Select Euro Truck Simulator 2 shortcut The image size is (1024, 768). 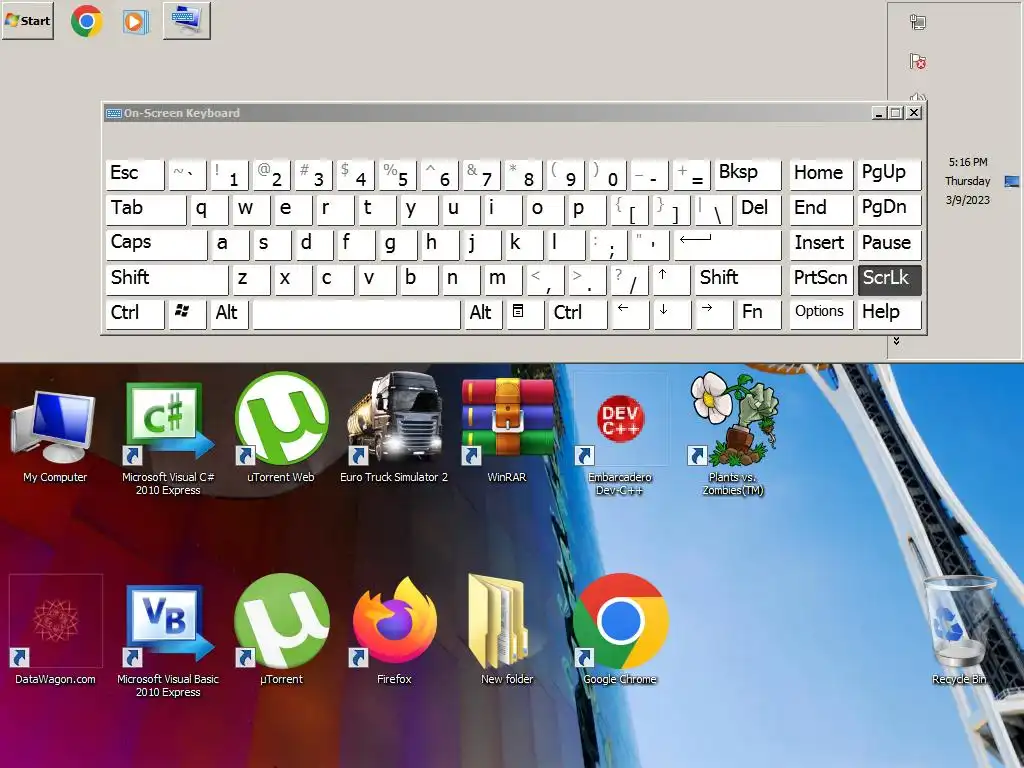click(394, 428)
